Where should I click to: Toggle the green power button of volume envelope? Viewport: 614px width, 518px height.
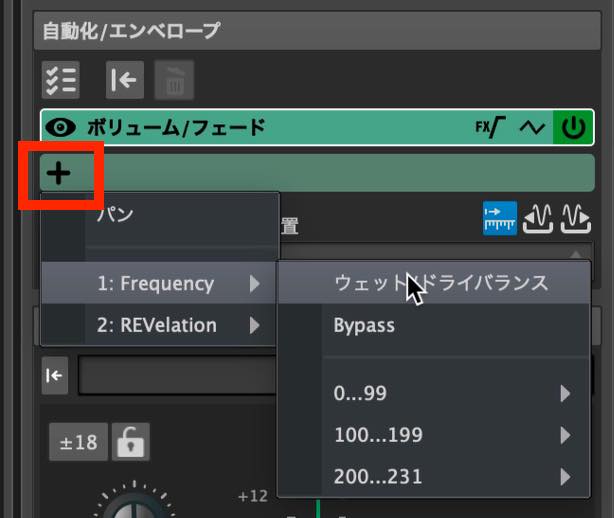tap(573, 127)
